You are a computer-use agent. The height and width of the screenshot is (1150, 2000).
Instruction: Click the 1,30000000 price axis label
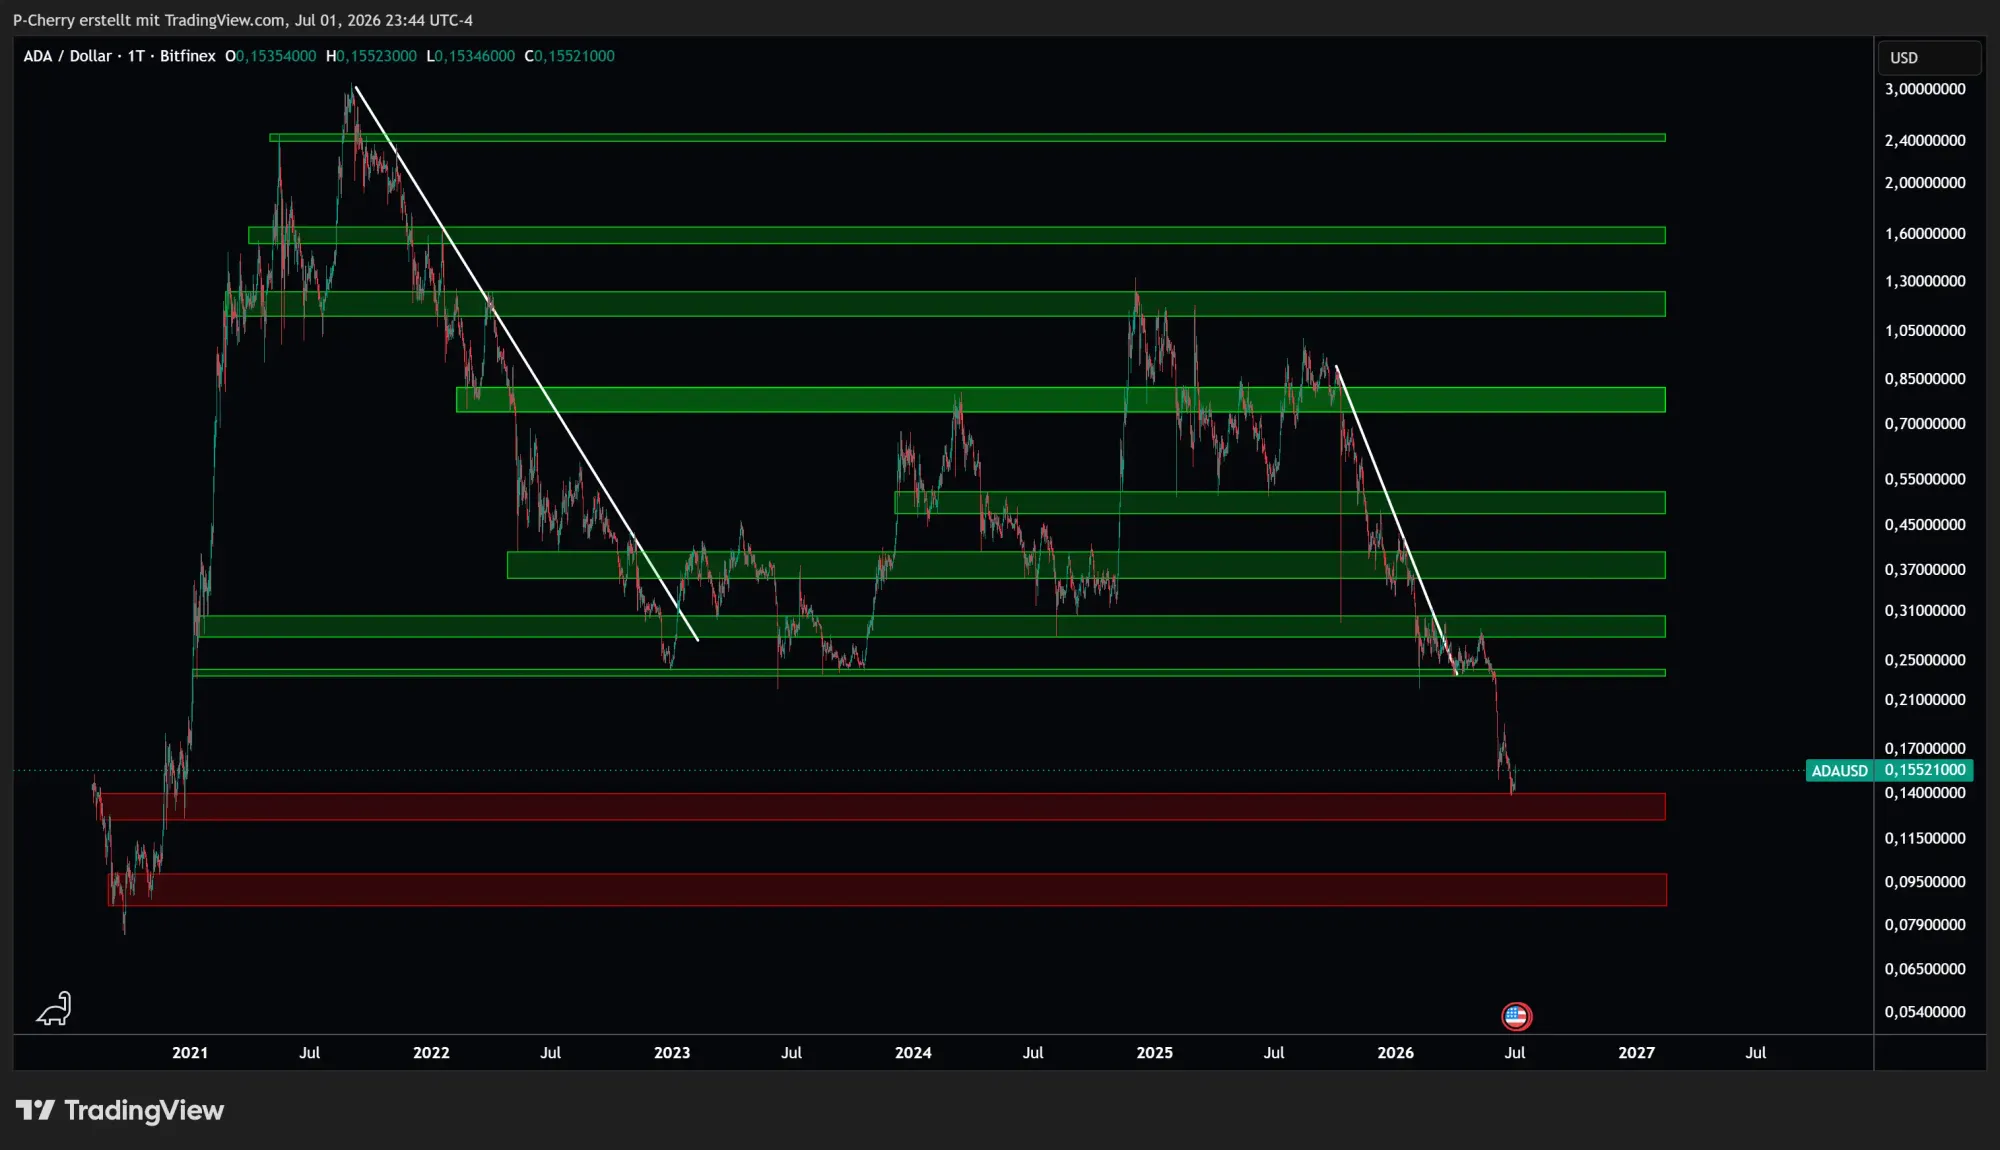1925,282
